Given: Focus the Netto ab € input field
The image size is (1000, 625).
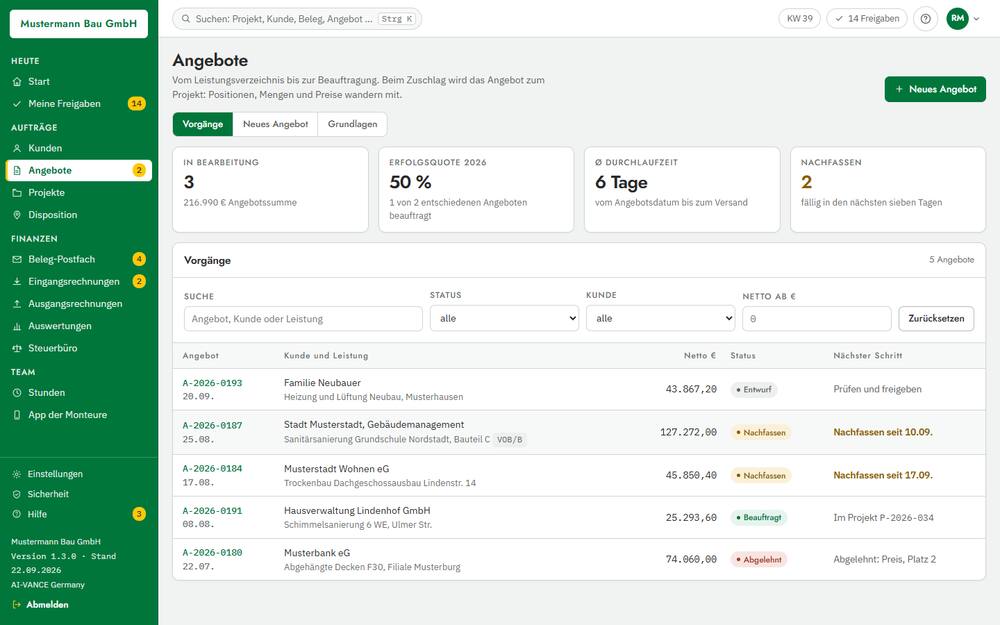Looking at the screenshot, I should [x=816, y=319].
